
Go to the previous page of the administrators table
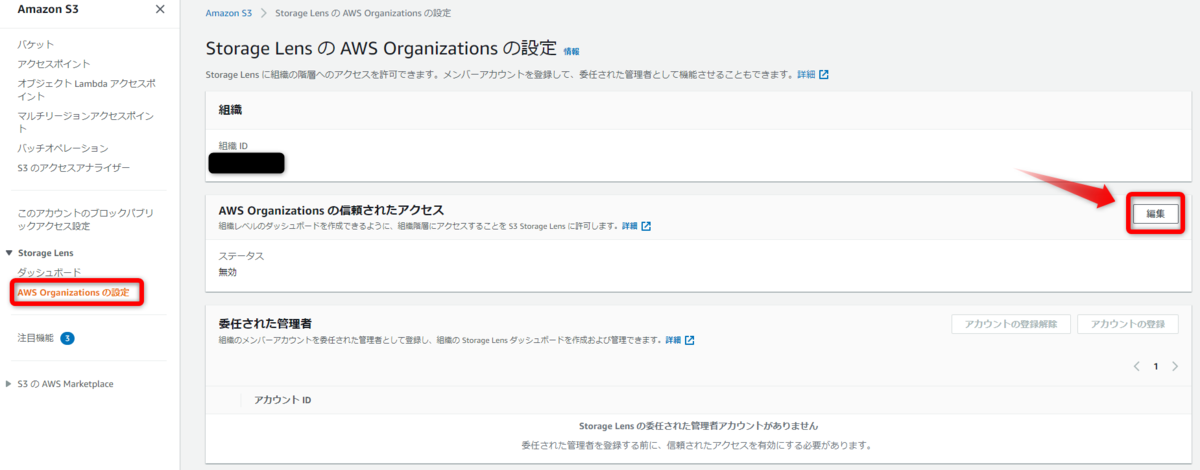pyautogui.click(x=1137, y=366)
